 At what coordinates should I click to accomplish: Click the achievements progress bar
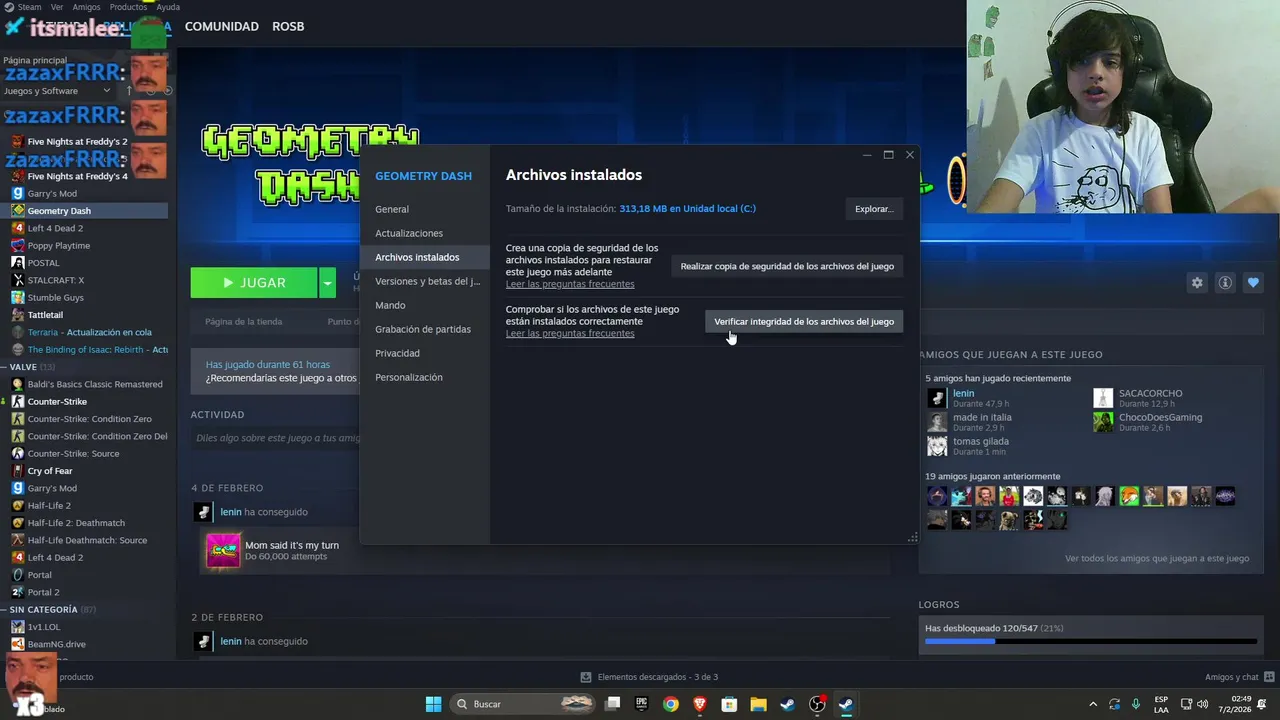click(1091, 641)
